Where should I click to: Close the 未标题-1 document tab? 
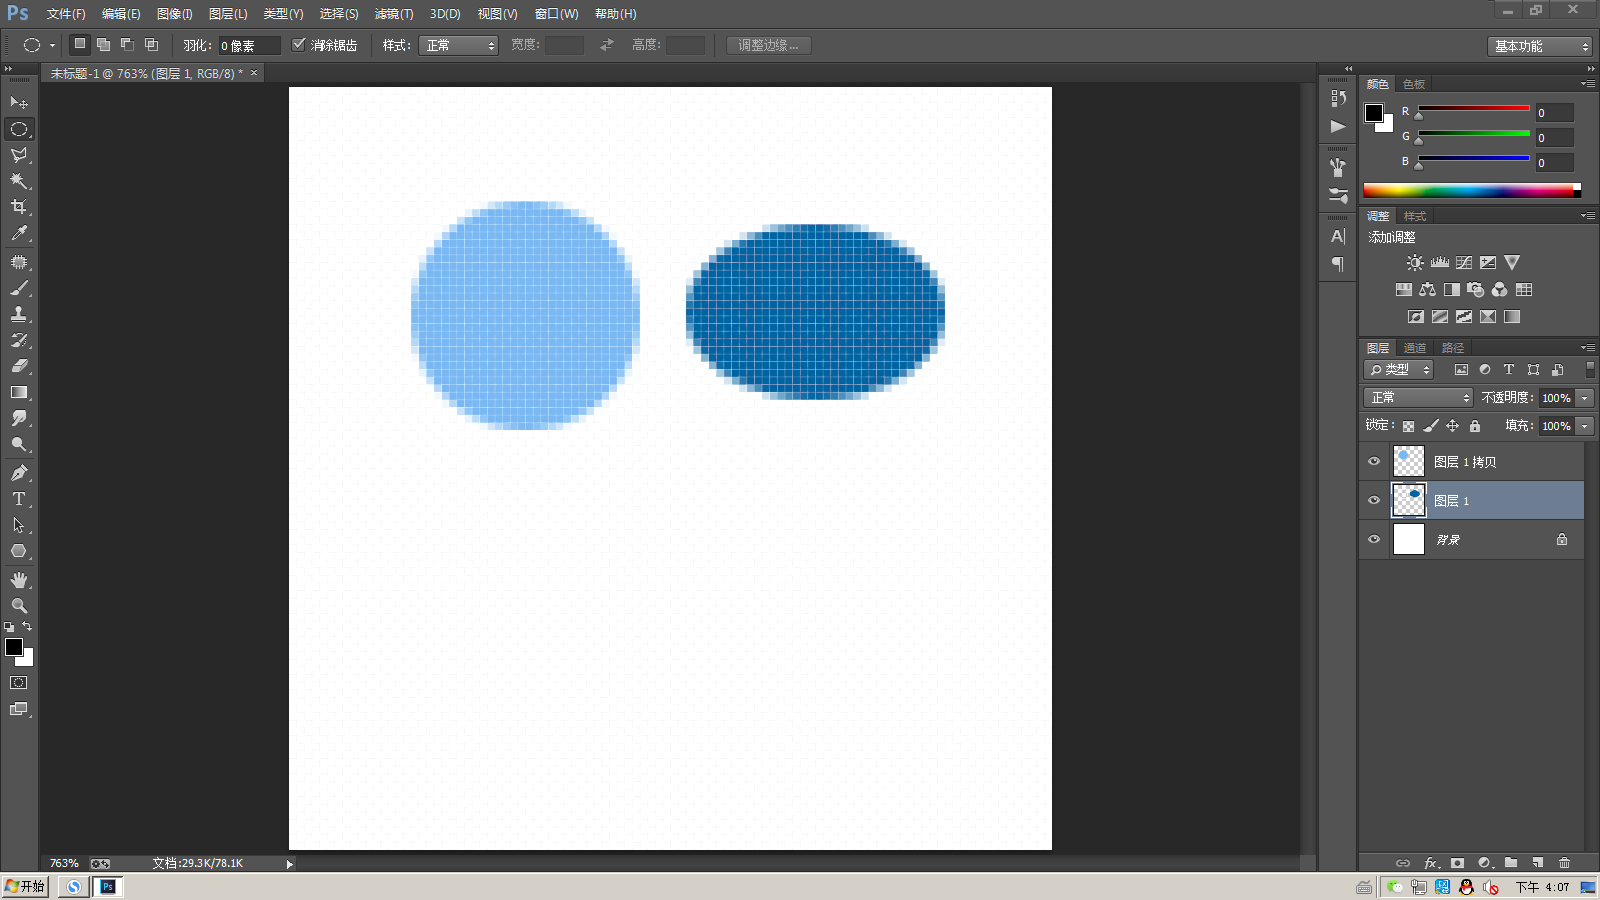[x=254, y=73]
